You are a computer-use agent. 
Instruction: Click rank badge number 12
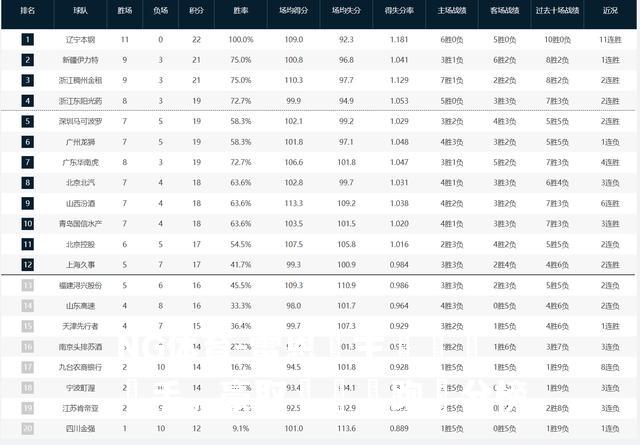coord(27,265)
